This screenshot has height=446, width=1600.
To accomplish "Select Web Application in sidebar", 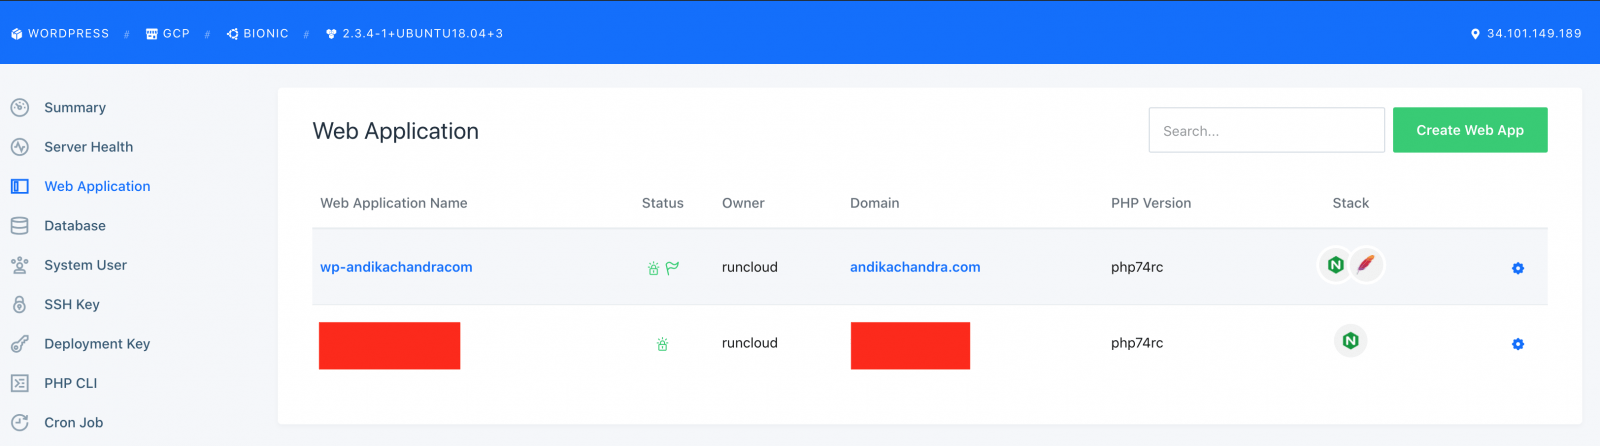I will (97, 186).
